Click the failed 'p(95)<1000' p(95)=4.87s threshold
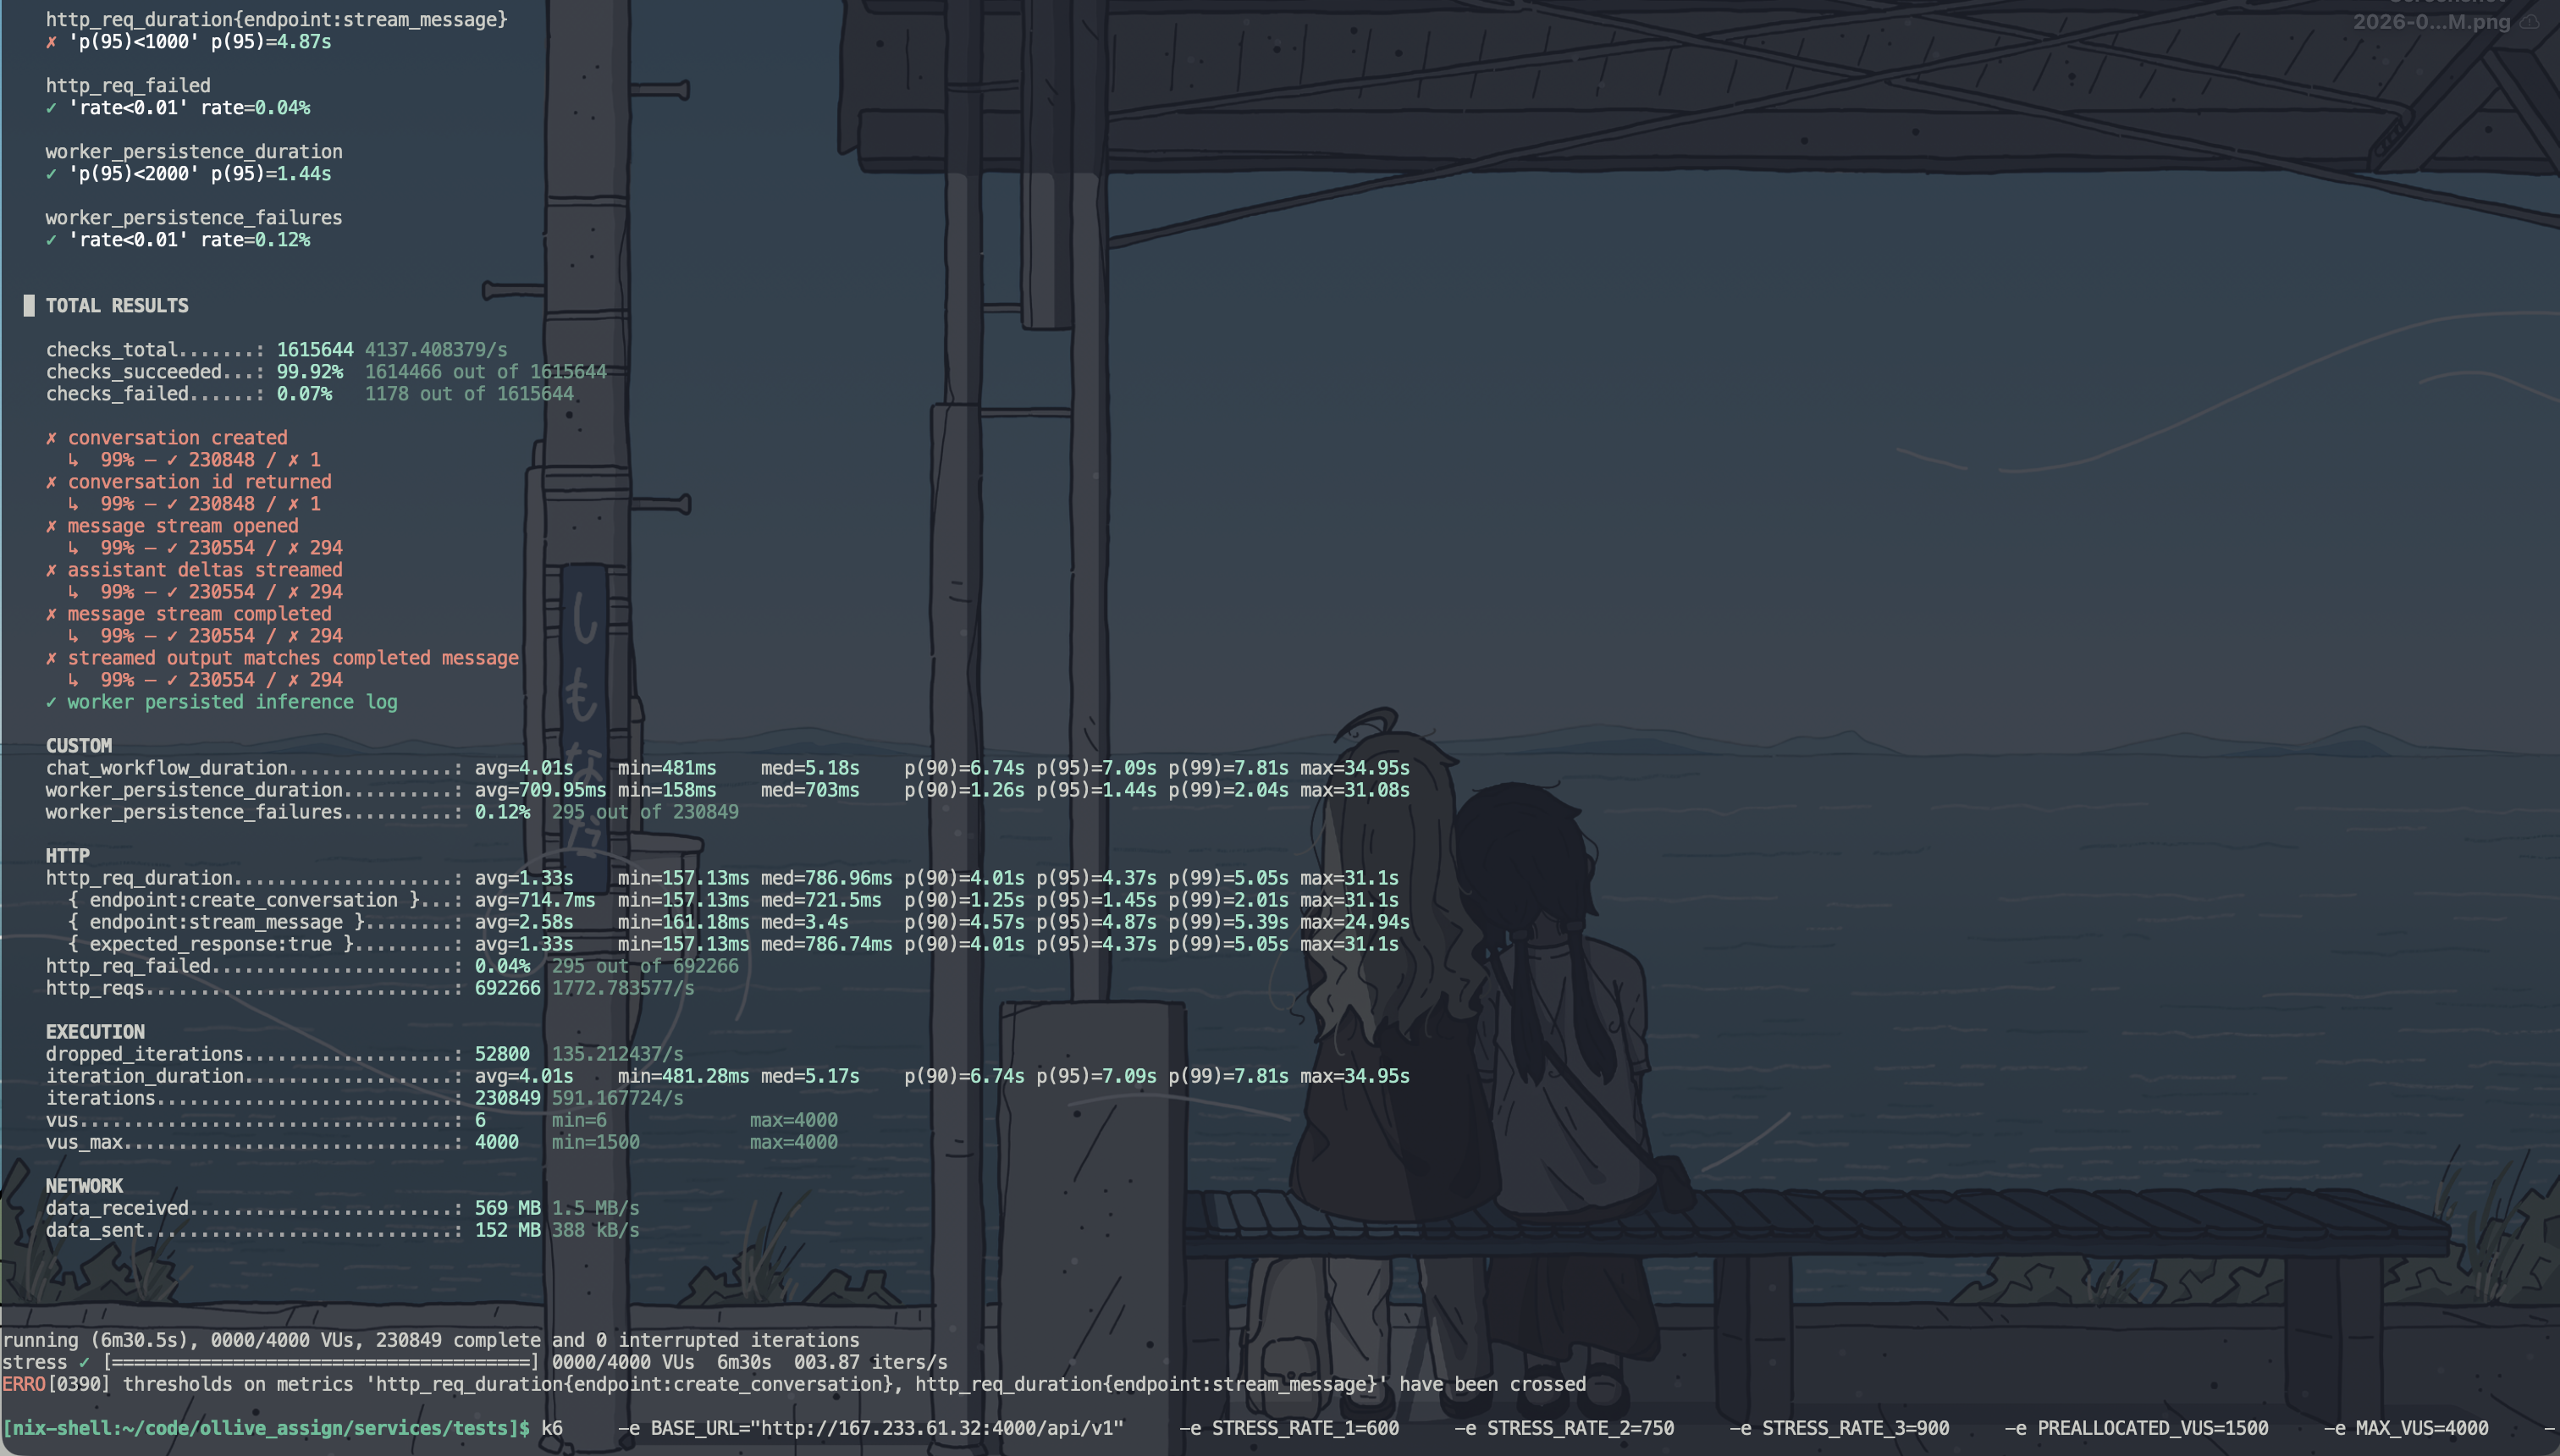The height and width of the screenshot is (1456, 2560). (189, 42)
